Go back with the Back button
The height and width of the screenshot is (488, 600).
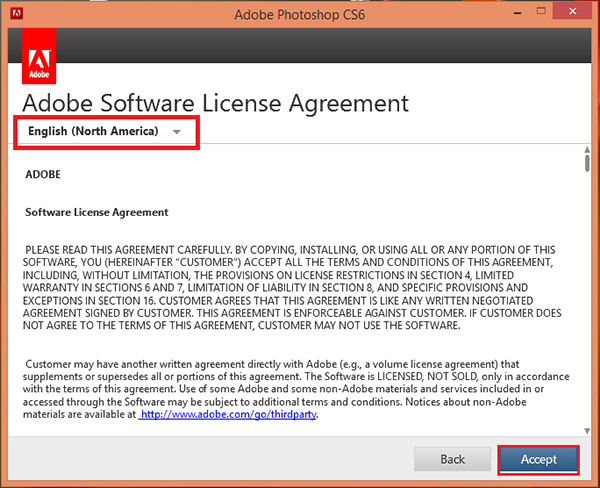coord(453,459)
